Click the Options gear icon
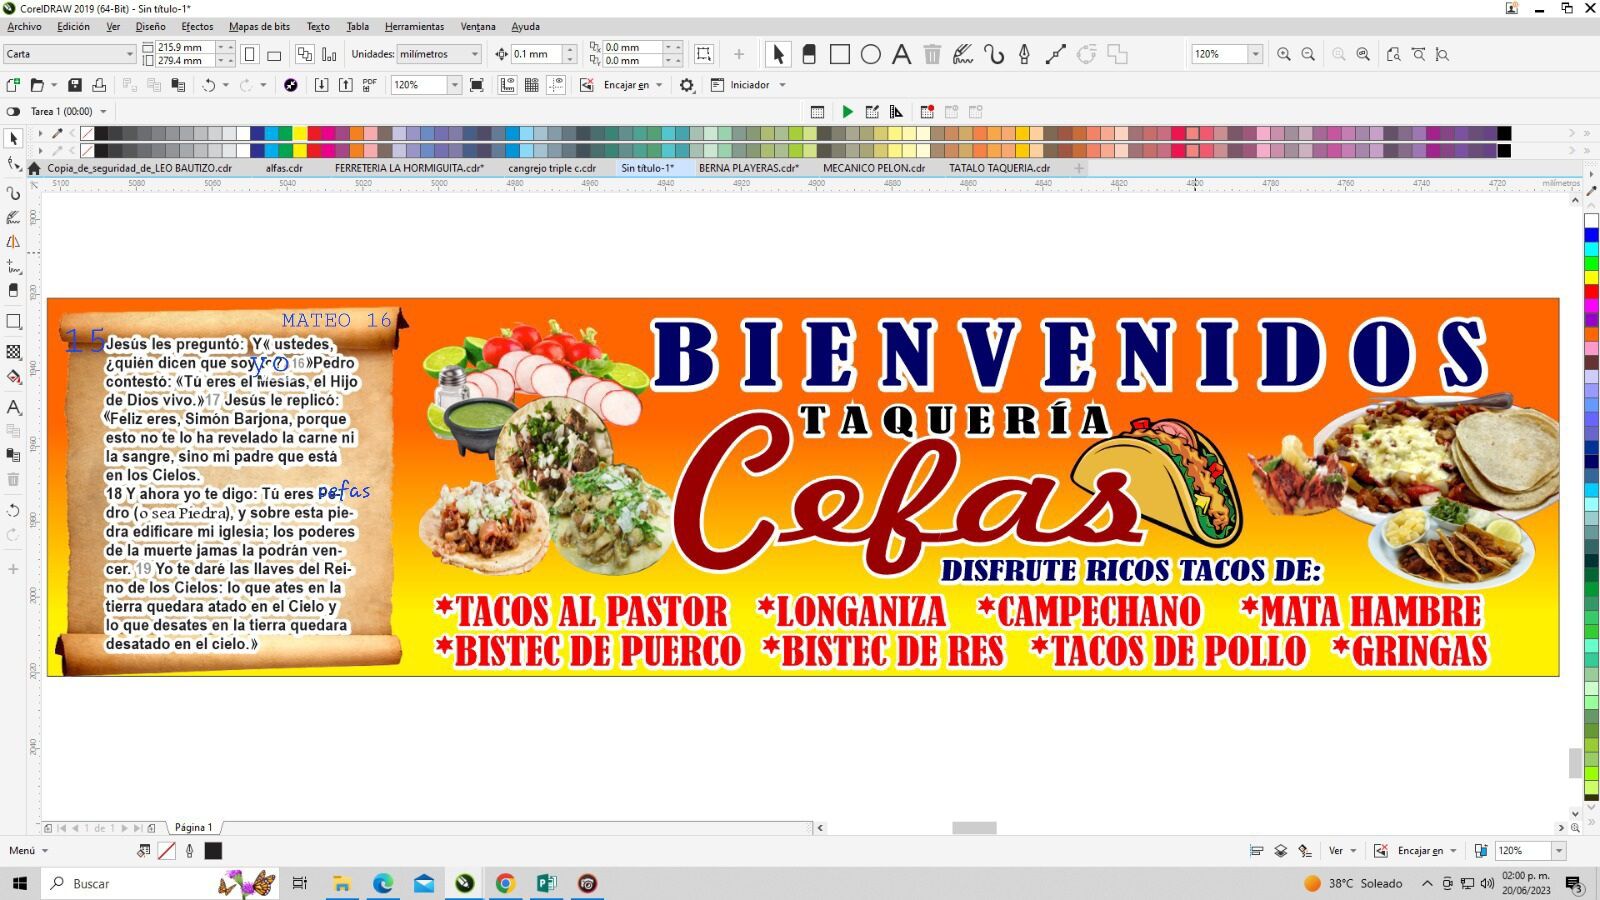The height and width of the screenshot is (900, 1600). coord(687,85)
